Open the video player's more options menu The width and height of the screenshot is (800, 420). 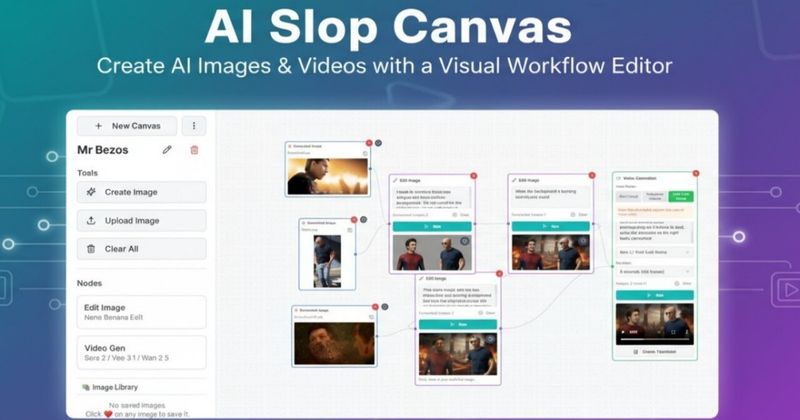(686, 332)
